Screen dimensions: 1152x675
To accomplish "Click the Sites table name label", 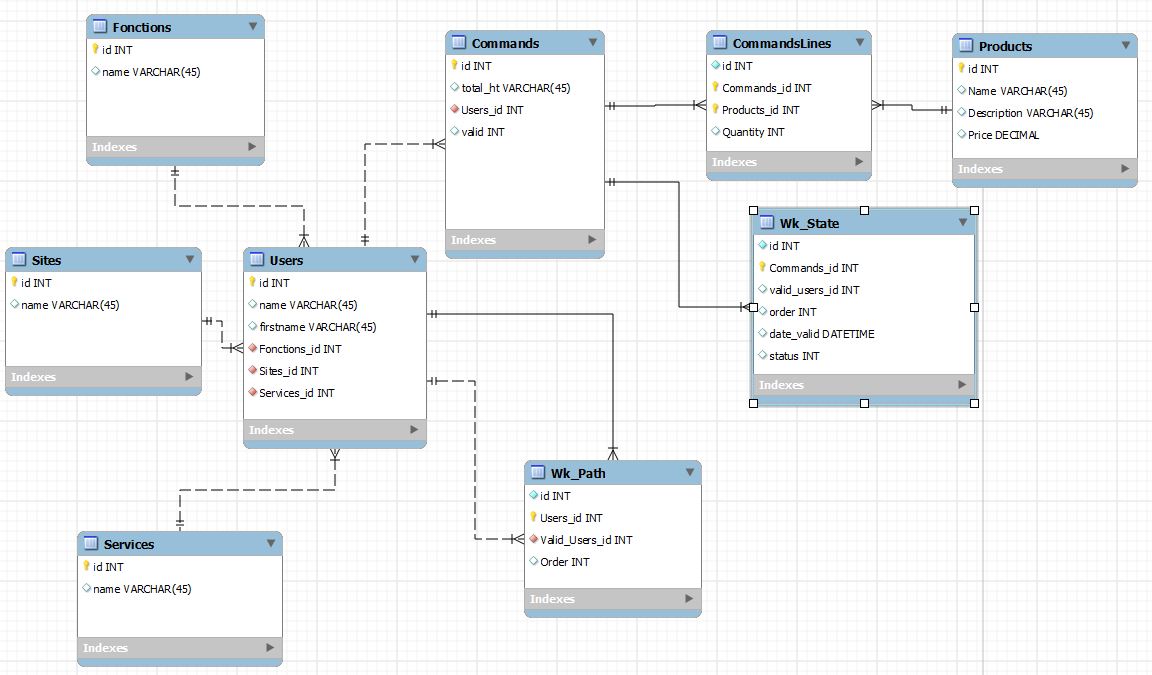I will pyautogui.click(x=47, y=259).
